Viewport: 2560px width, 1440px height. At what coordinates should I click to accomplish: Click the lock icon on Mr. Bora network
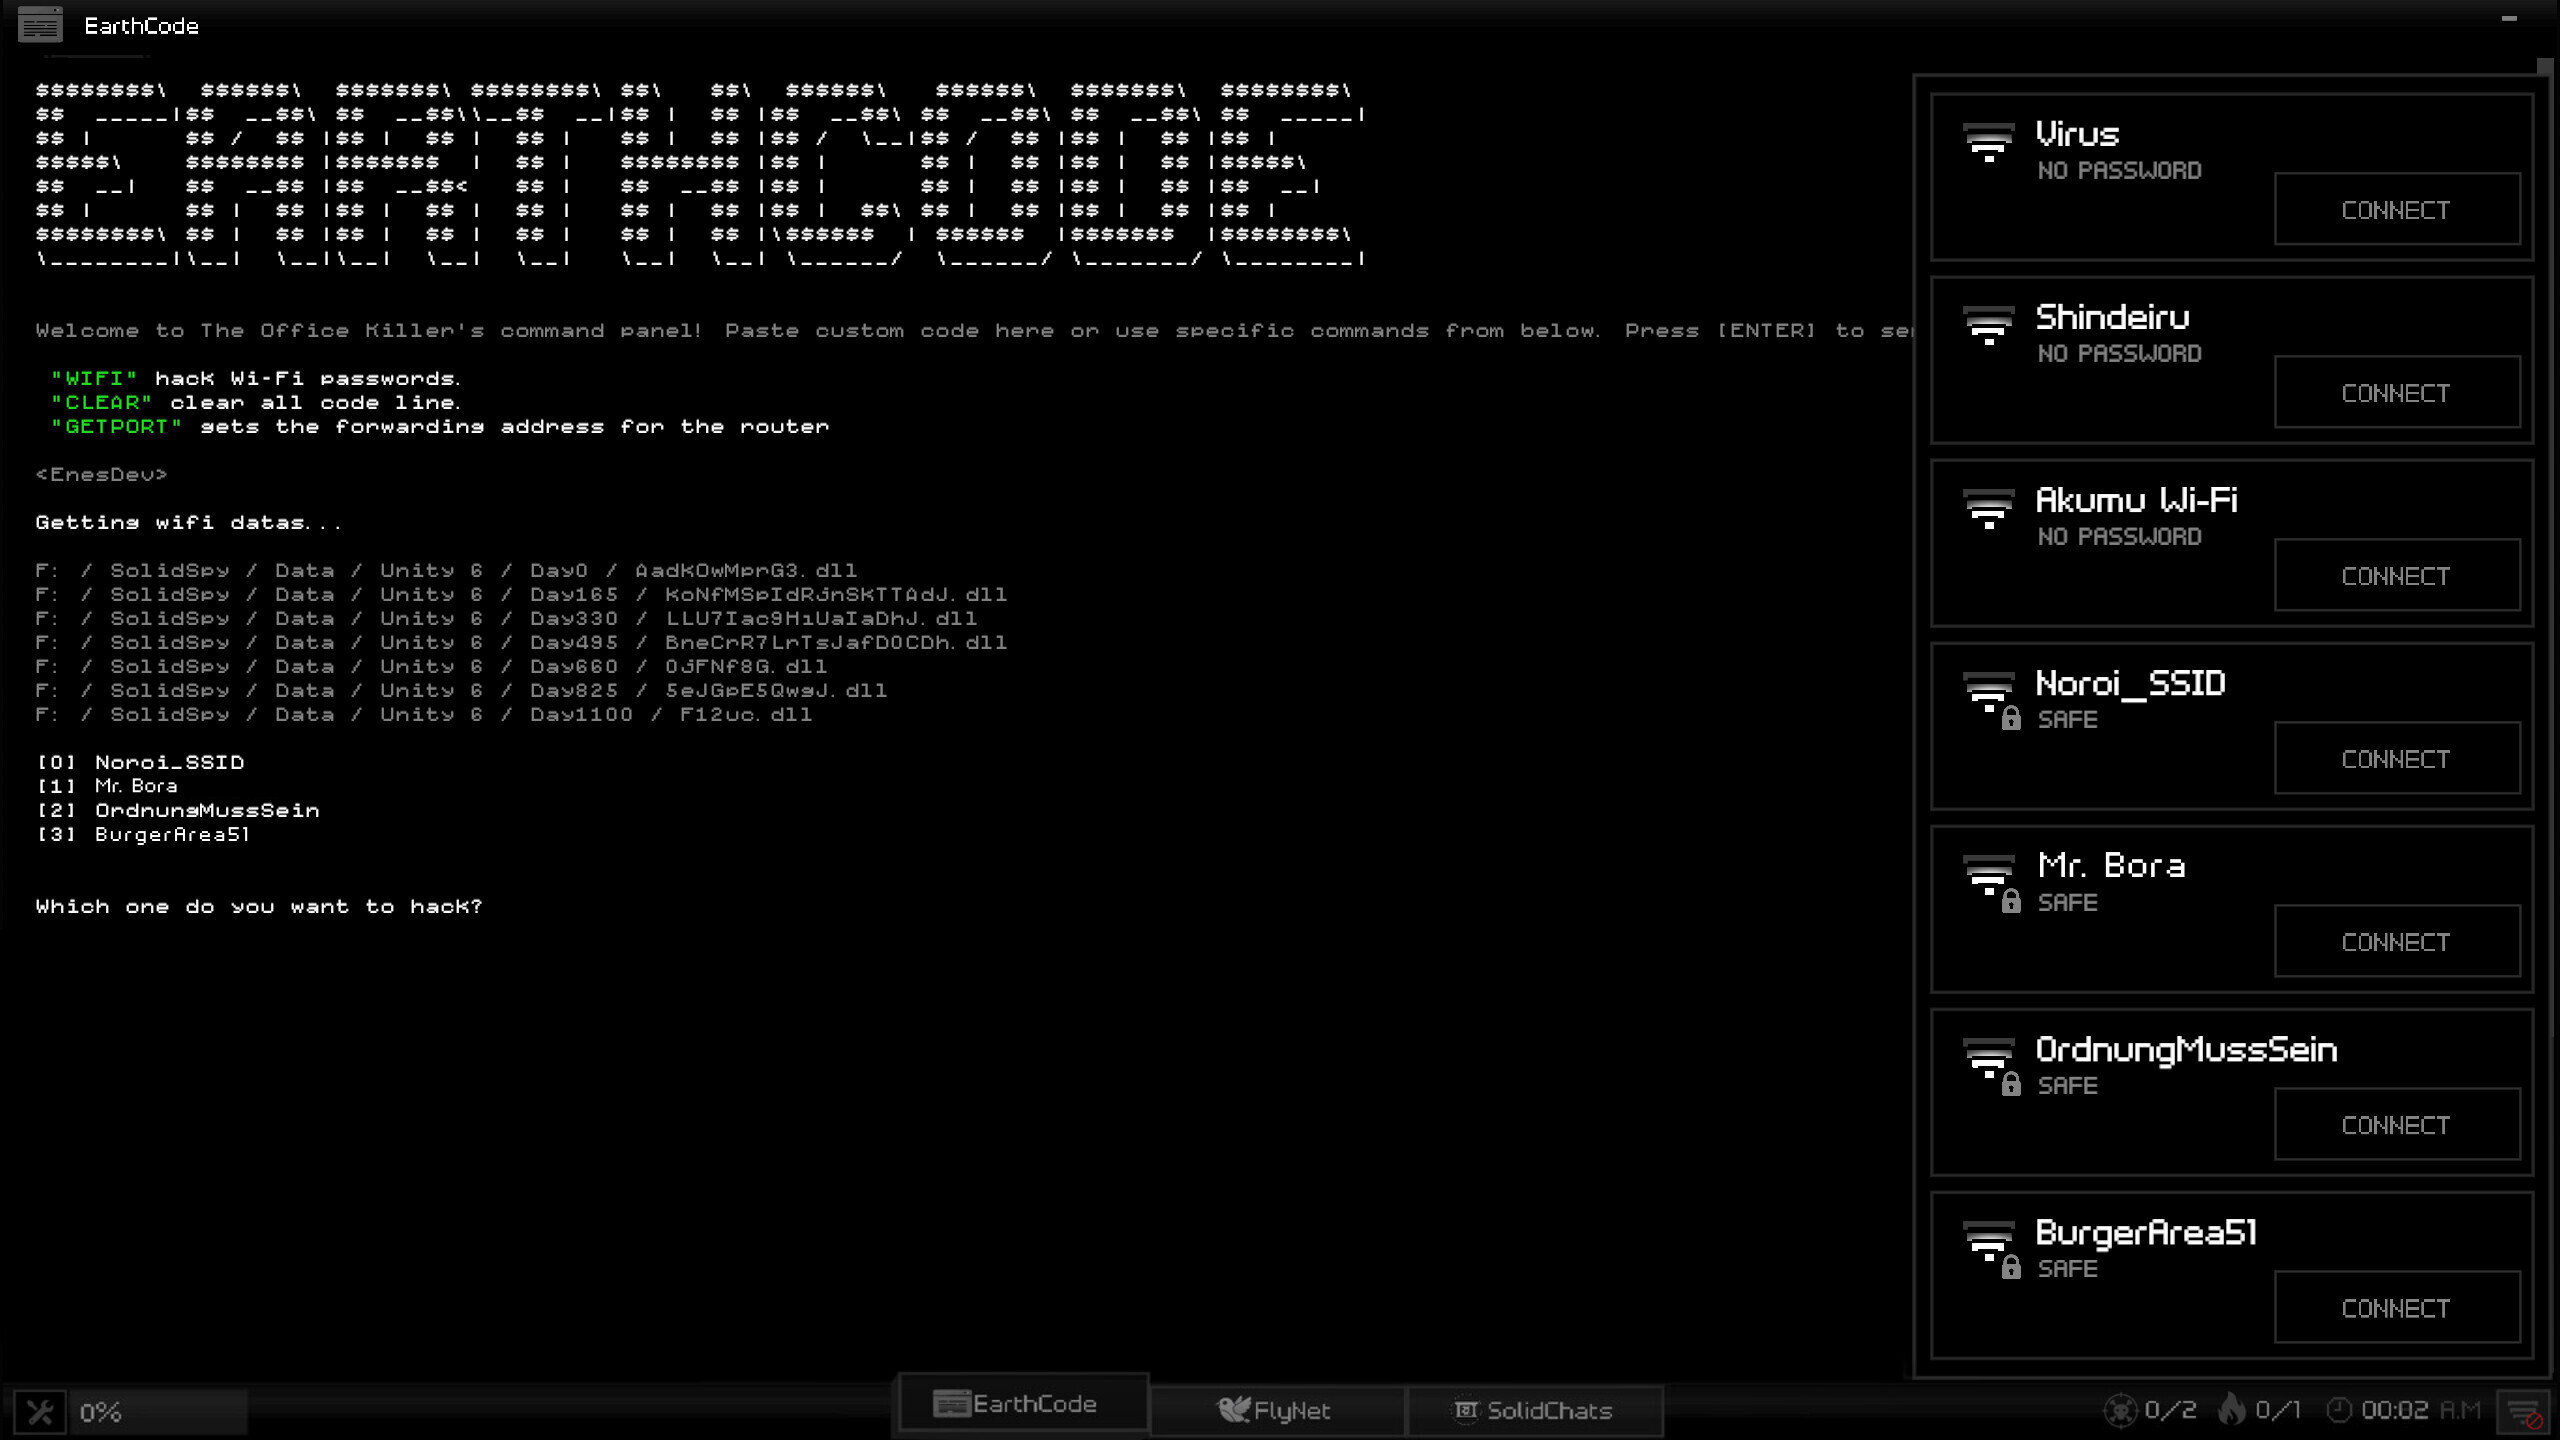pos(2013,902)
